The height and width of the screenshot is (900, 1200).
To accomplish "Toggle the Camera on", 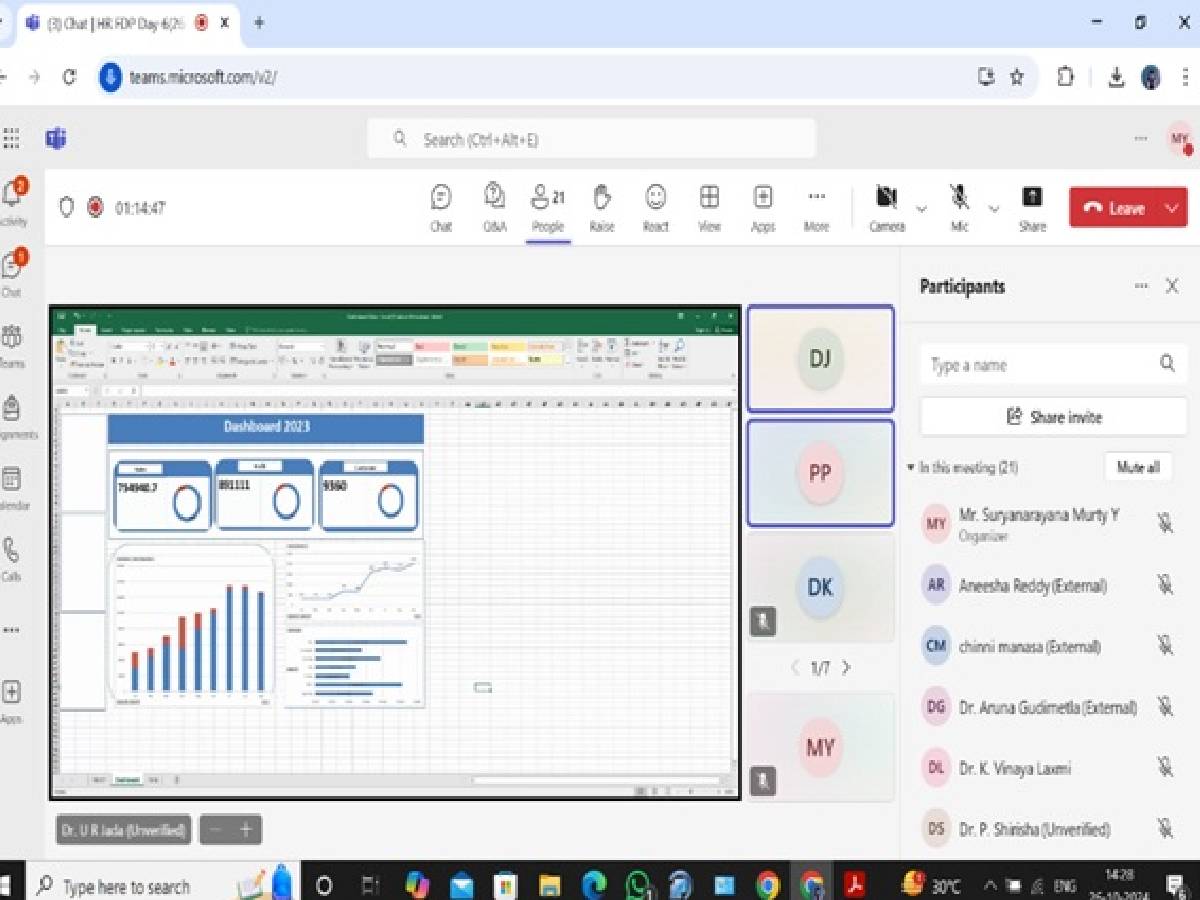I will pyautogui.click(x=886, y=207).
